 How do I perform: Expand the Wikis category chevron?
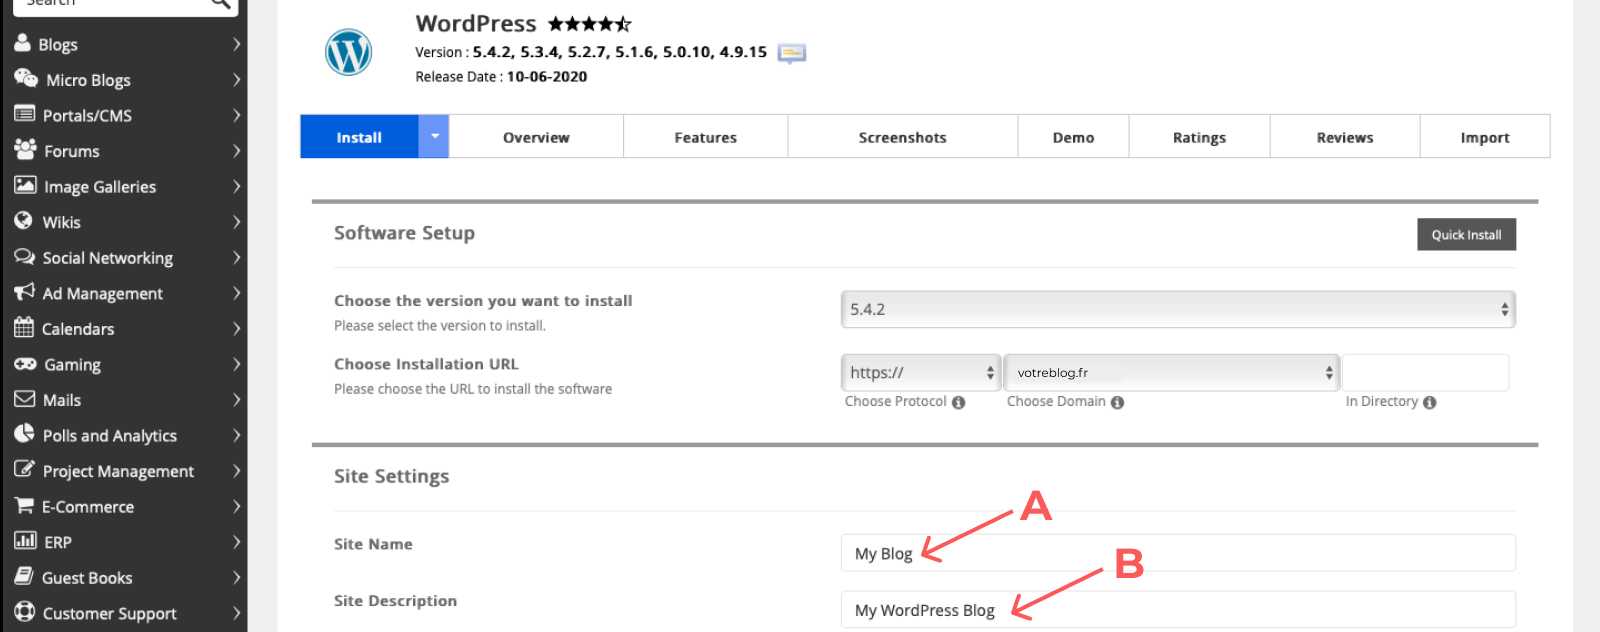point(236,222)
